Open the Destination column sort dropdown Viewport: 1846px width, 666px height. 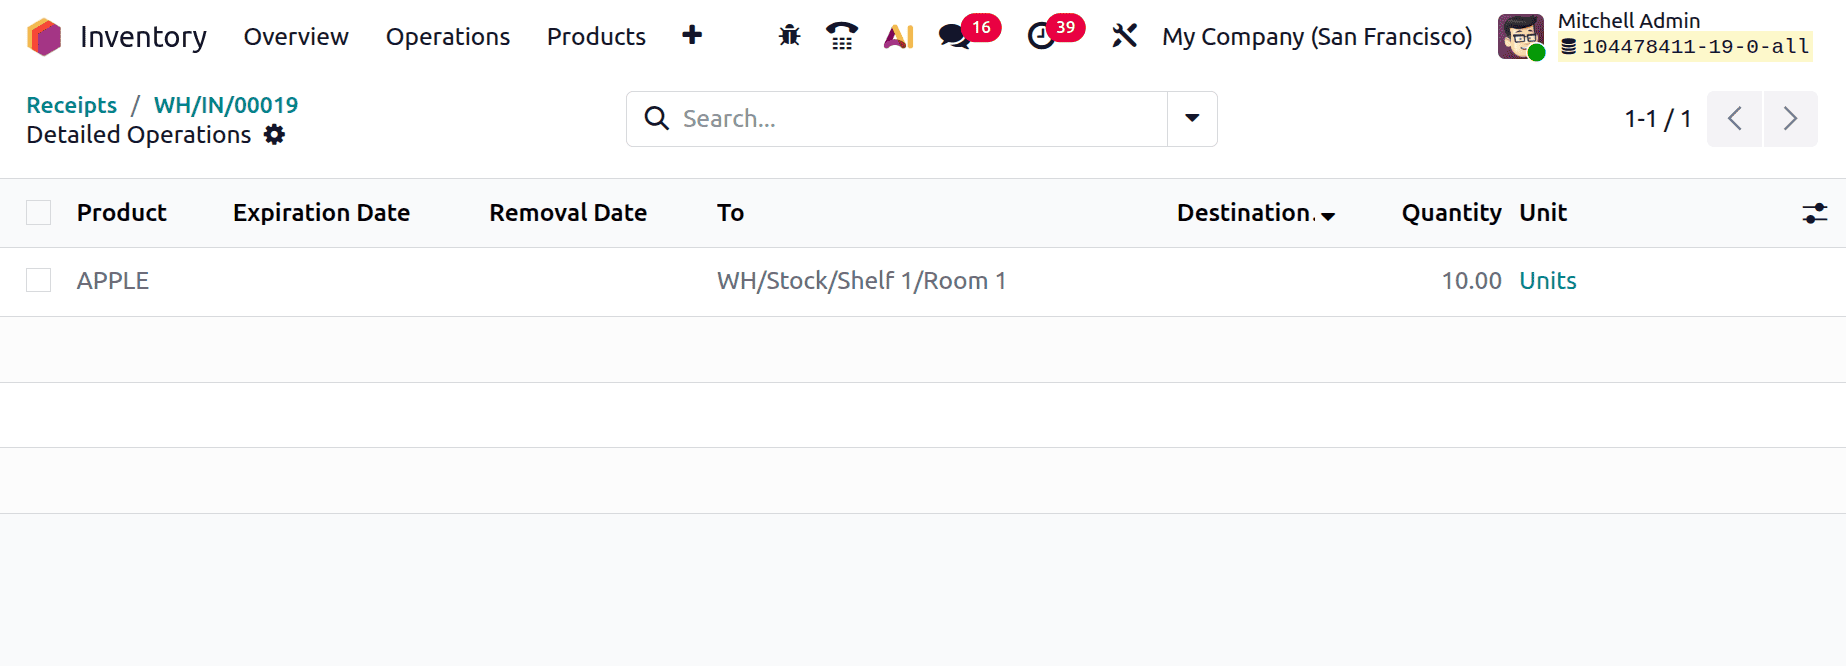click(1329, 215)
